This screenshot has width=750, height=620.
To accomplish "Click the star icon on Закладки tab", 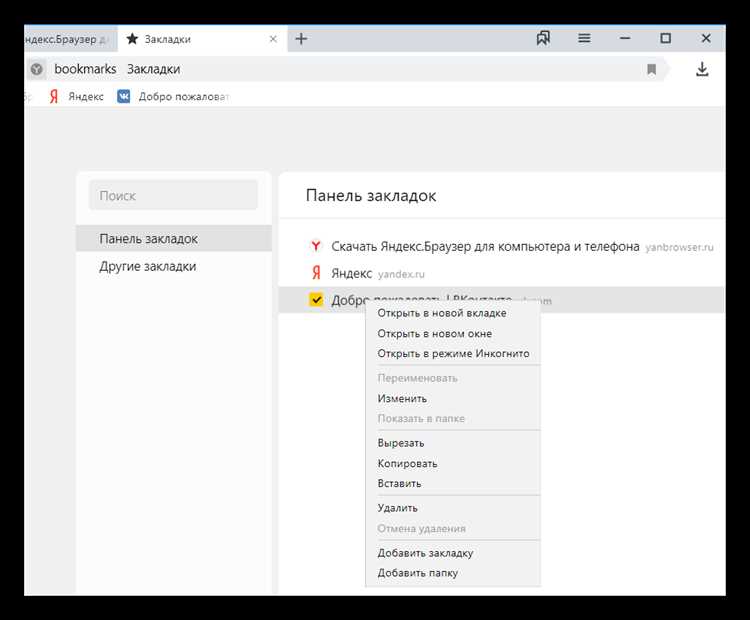I will click(x=132, y=39).
